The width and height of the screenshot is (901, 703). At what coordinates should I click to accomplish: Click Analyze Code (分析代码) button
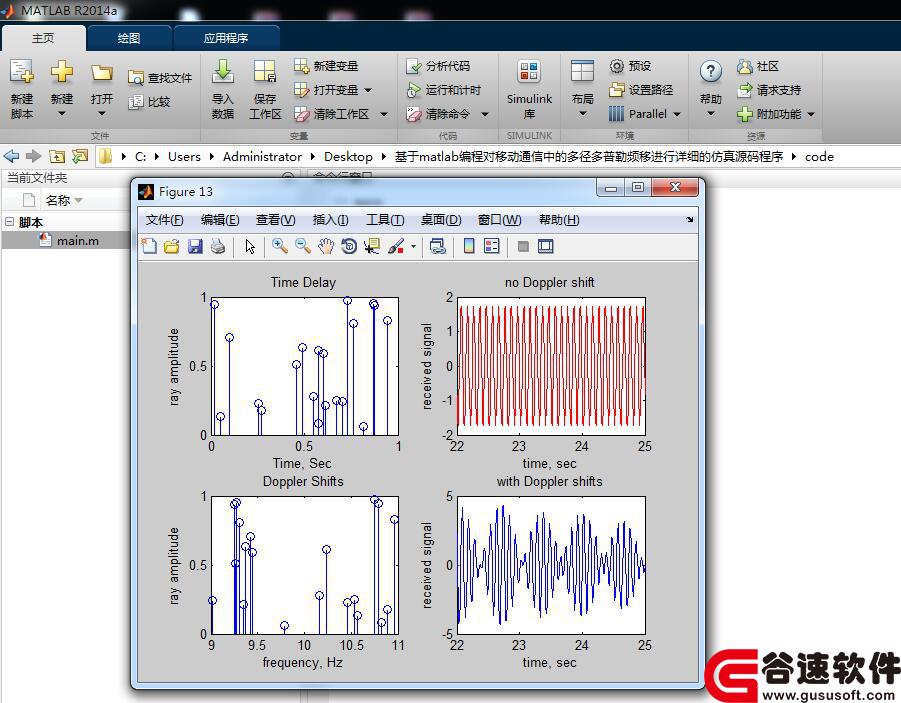(x=438, y=66)
